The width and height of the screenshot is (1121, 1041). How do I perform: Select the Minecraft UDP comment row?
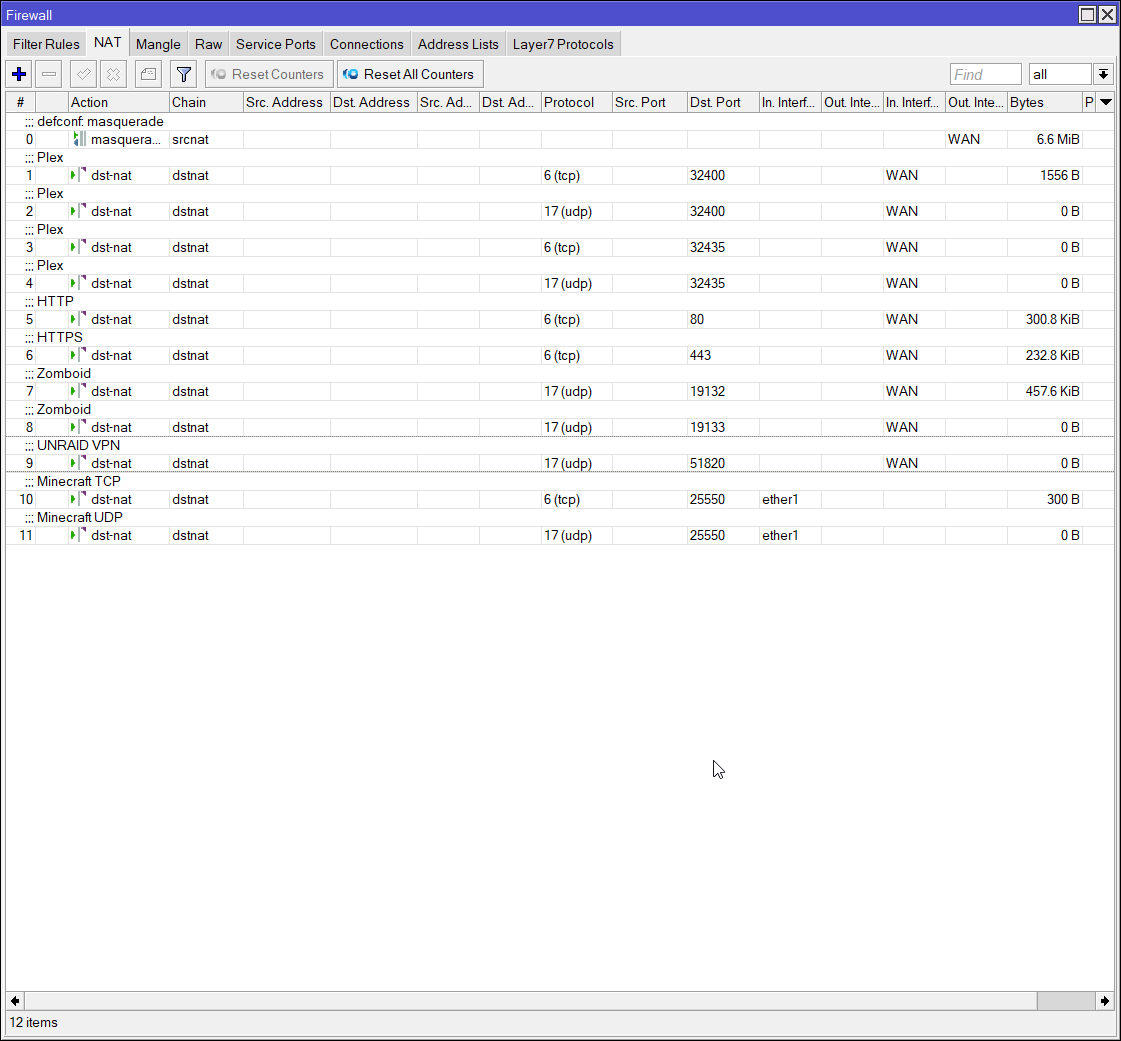point(560,517)
